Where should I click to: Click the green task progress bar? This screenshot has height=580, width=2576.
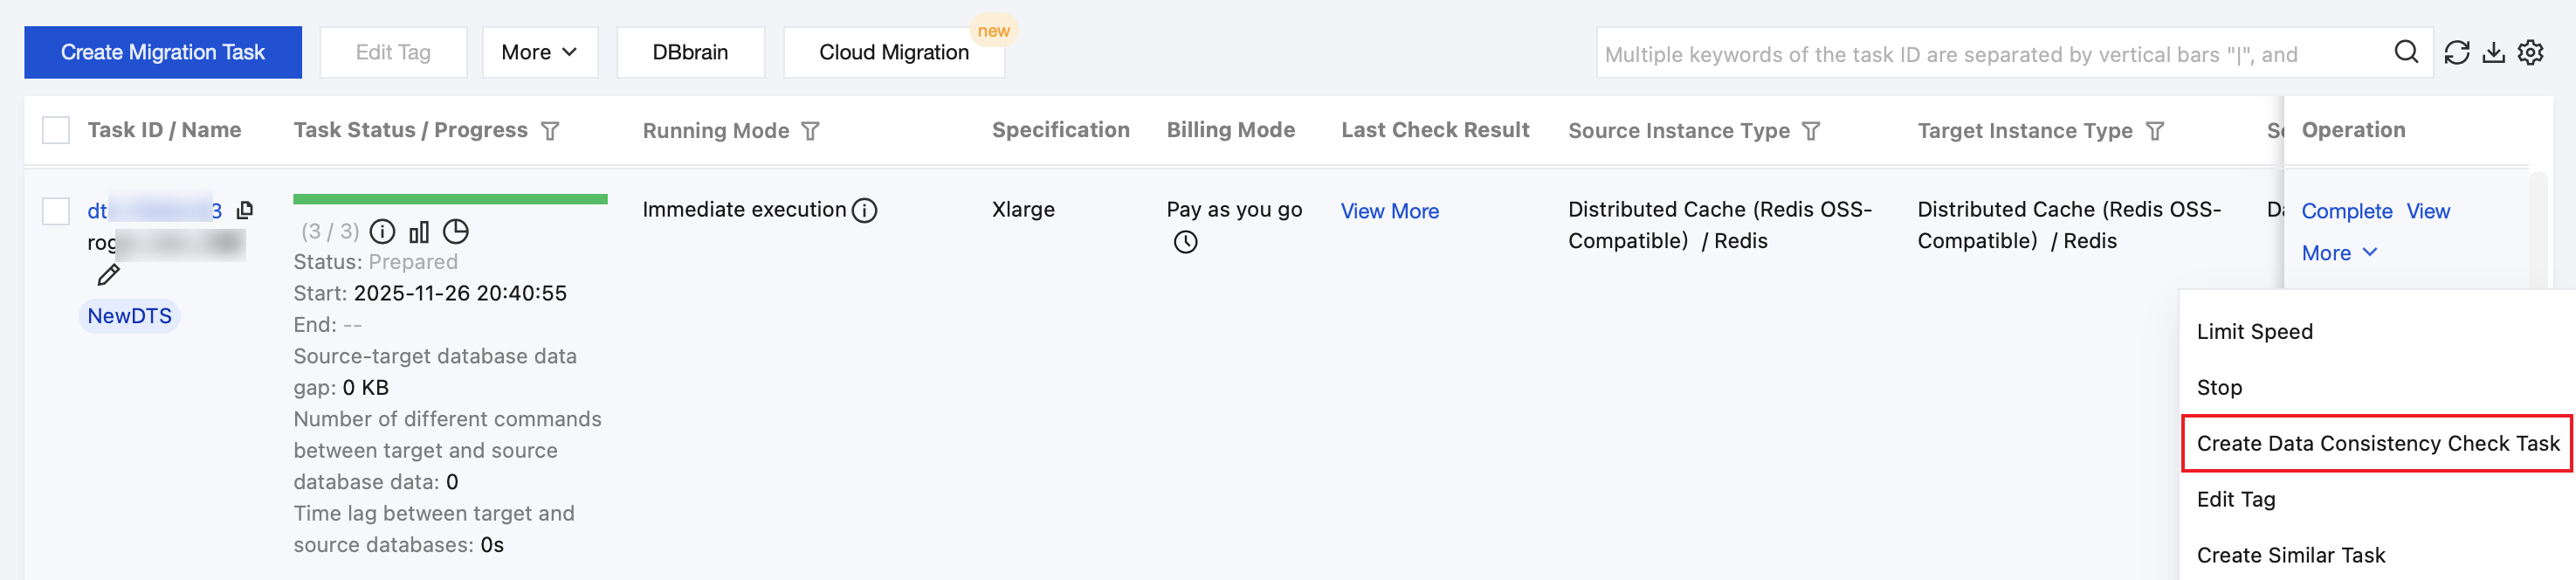450,199
